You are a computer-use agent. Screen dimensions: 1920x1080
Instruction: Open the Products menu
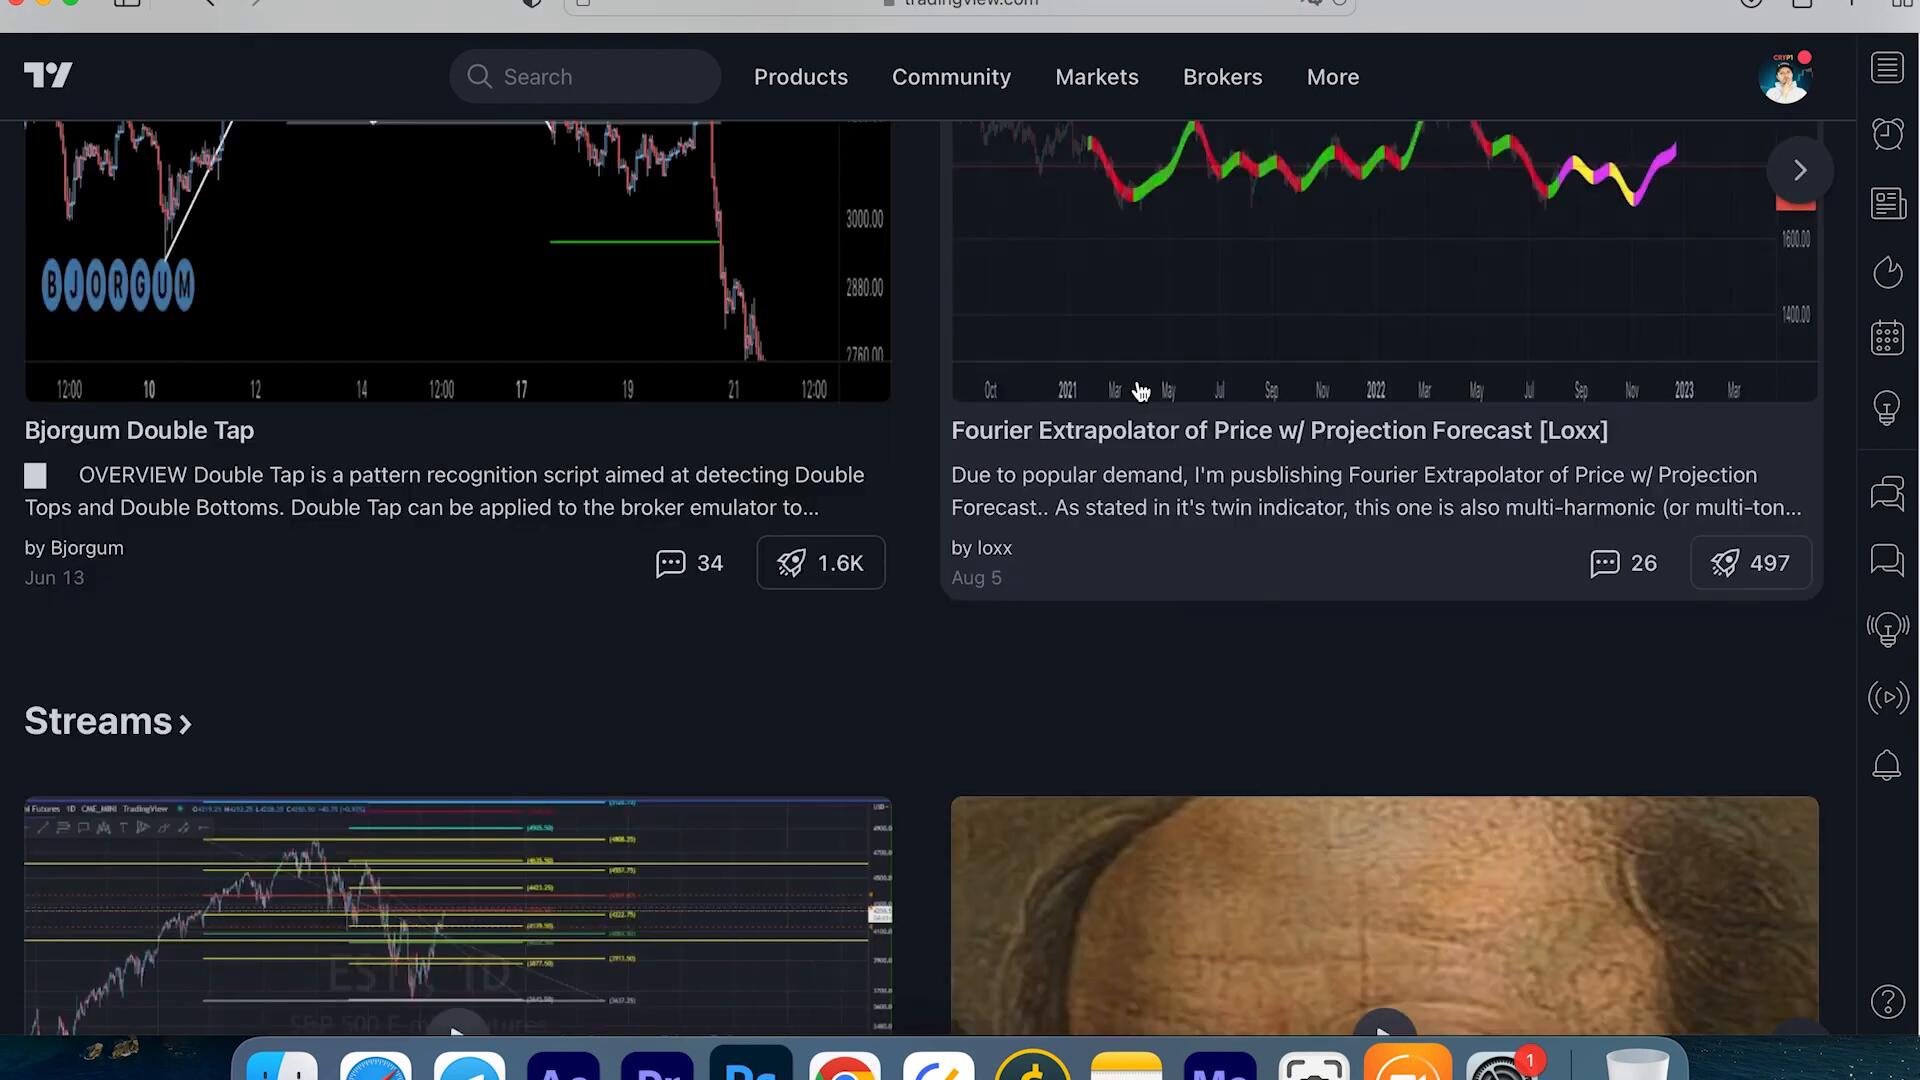coord(800,77)
